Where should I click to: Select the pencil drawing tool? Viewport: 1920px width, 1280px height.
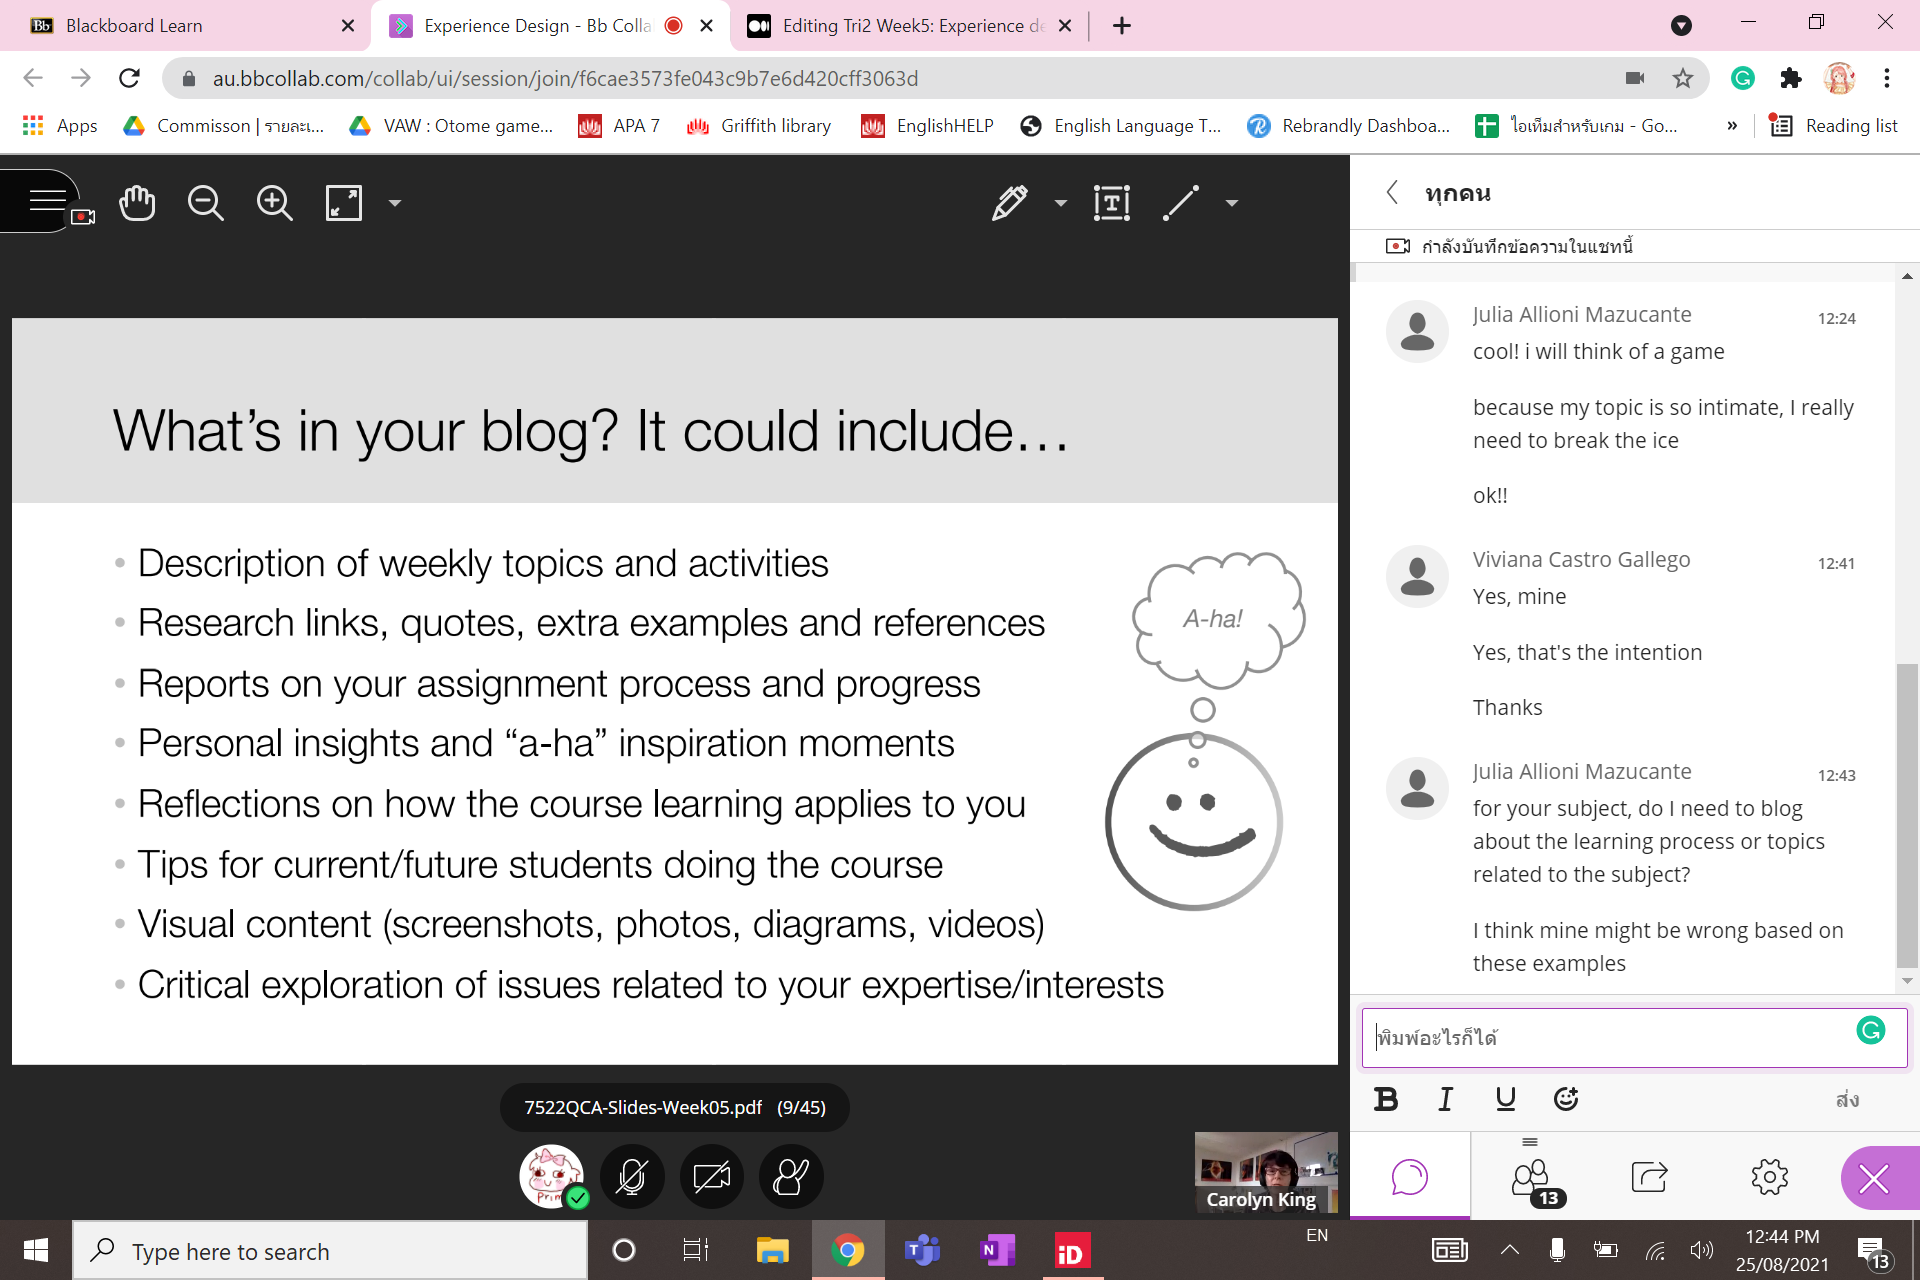pos(1009,203)
